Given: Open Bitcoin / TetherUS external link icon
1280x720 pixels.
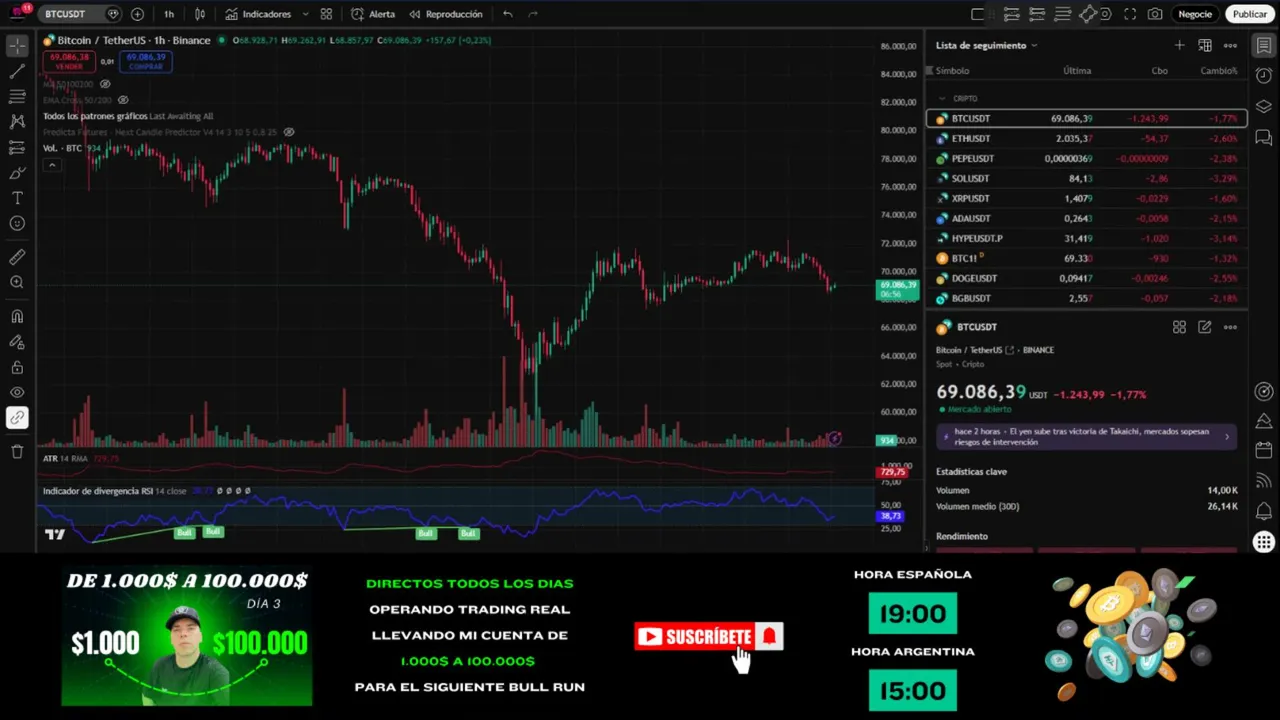Looking at the screenshot, I should pos(1010,350).
